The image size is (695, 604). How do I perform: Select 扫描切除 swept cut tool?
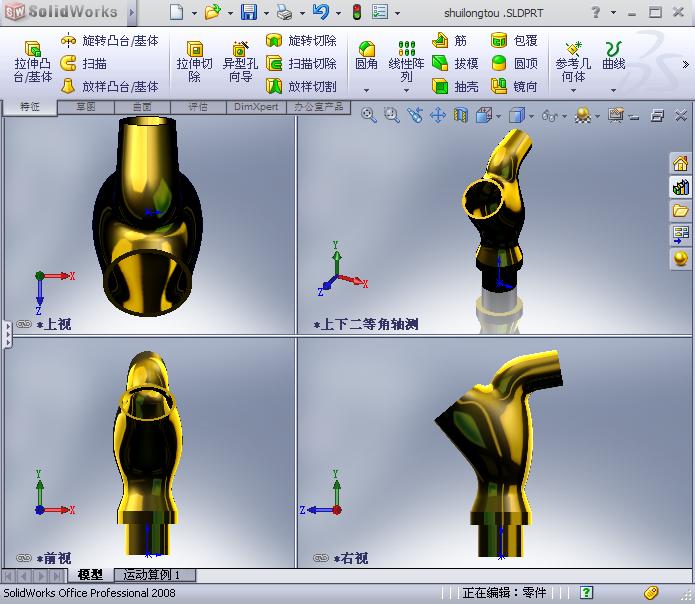pos(301,63)
